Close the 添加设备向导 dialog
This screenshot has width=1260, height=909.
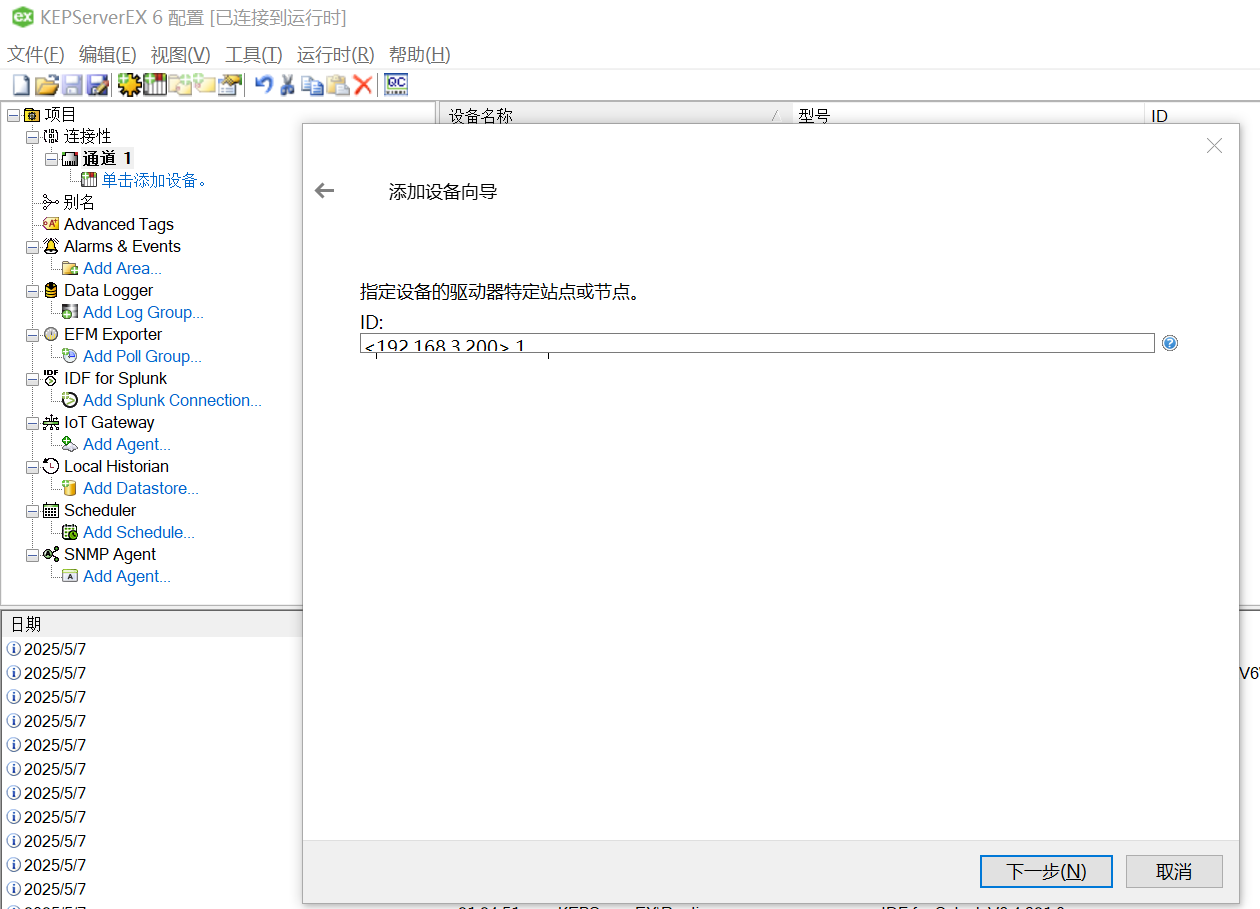point(1214,146)
